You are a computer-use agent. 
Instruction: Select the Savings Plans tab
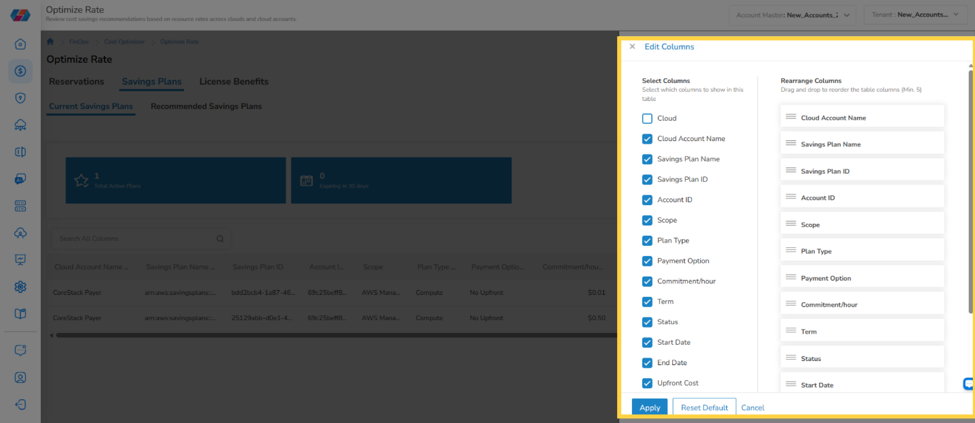[152, 81]
